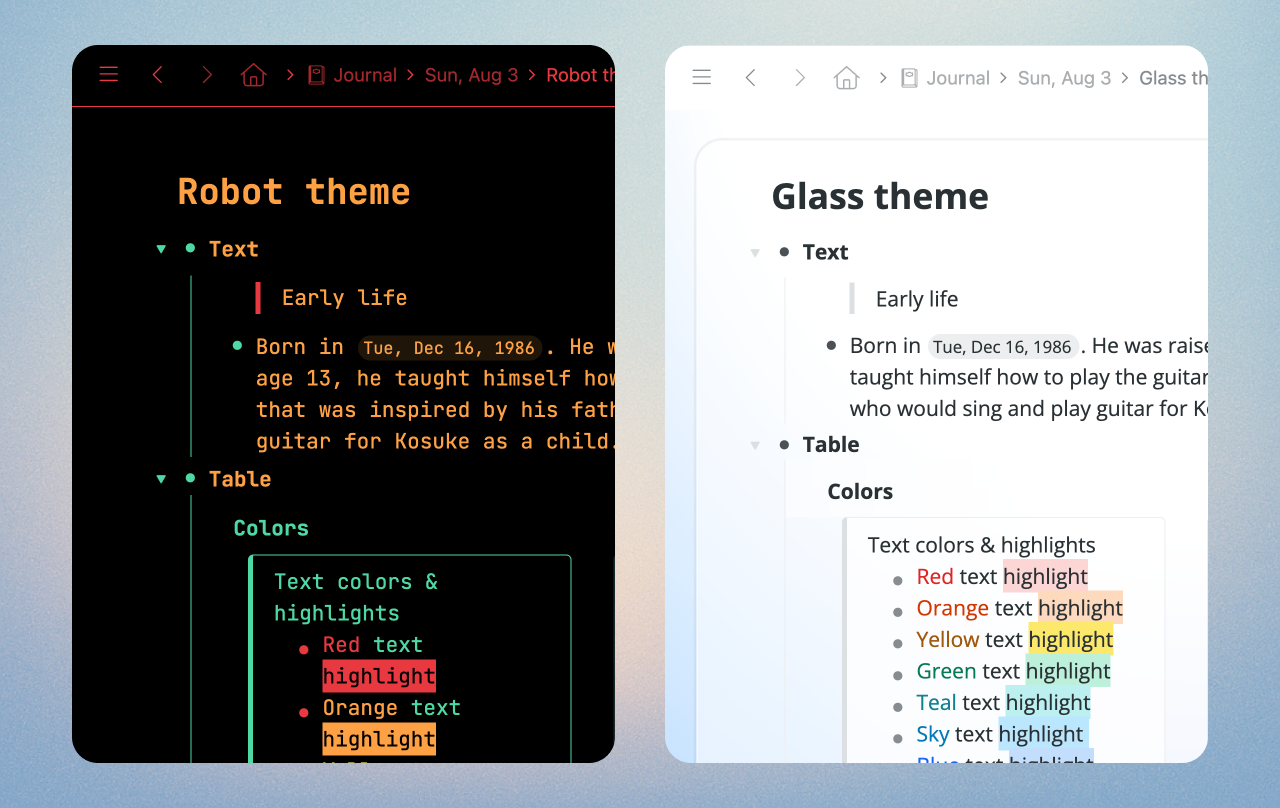This screenshot has height=808, width=1280.
Task: Open the hamburger menu in the Robot theme
Action: click(108, 74)
